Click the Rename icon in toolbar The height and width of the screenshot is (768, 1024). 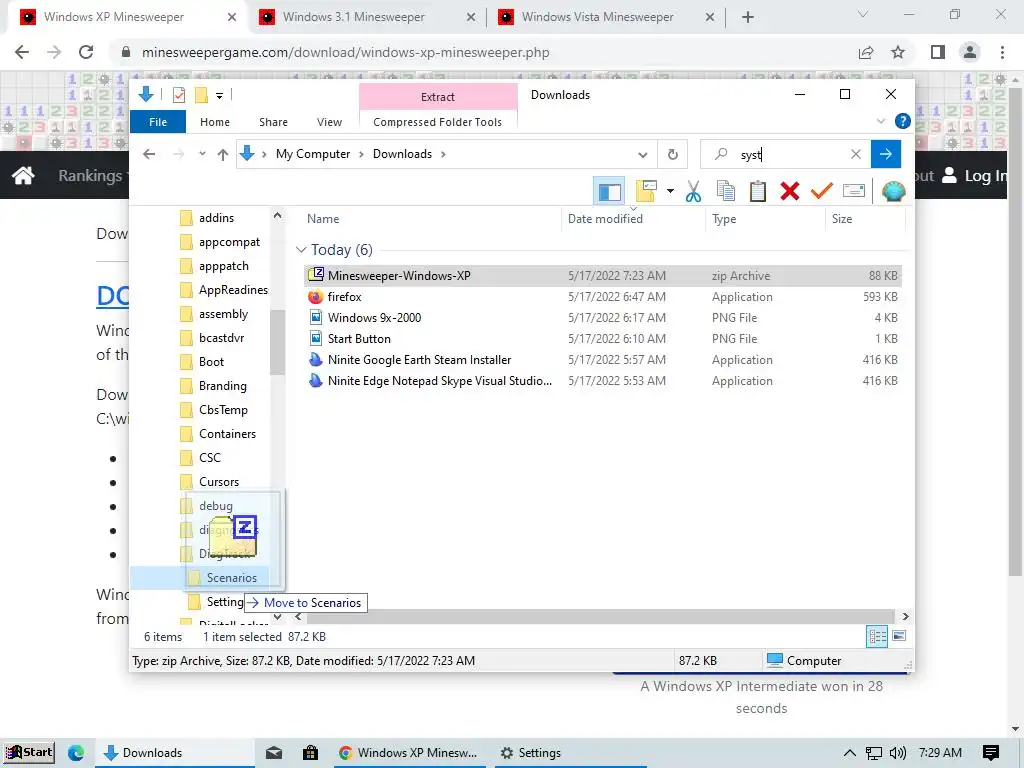click(854, 191)
